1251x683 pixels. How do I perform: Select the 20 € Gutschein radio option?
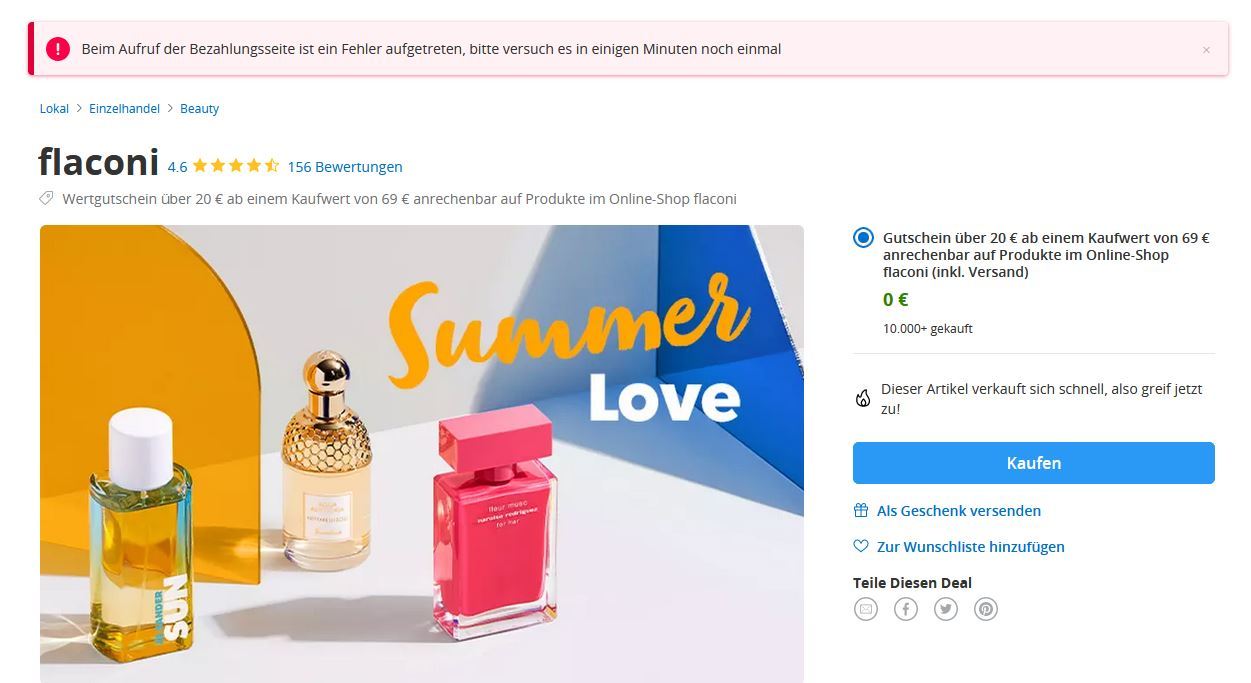coord(863,238)
